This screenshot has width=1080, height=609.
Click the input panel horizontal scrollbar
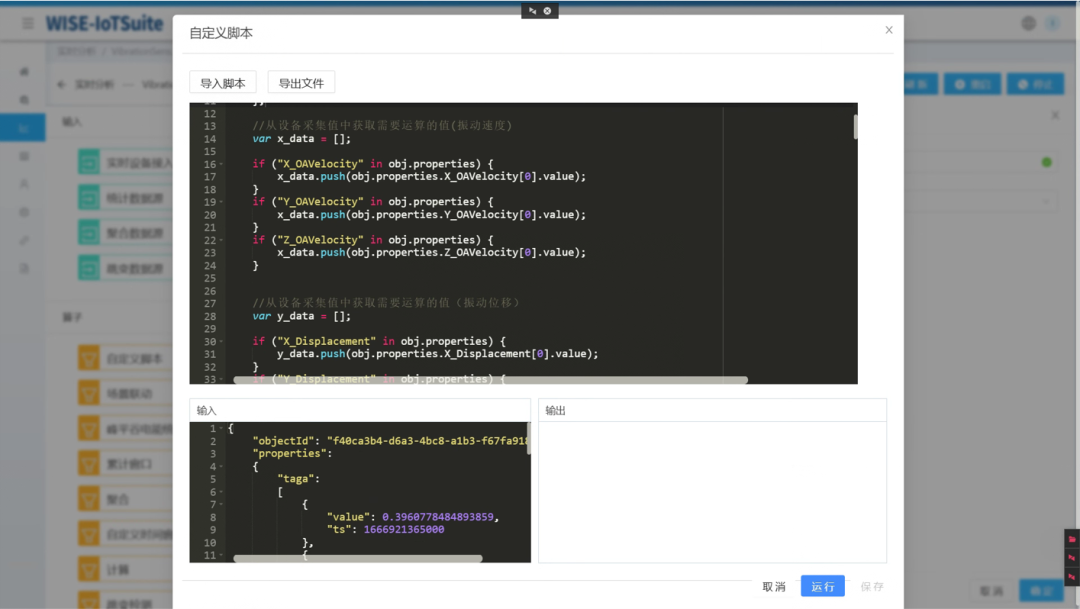pos(357,559)
